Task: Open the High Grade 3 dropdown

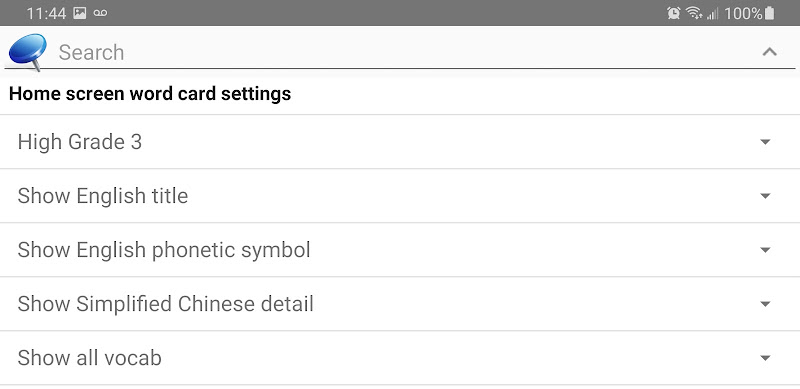Action: tap(400, 142)
